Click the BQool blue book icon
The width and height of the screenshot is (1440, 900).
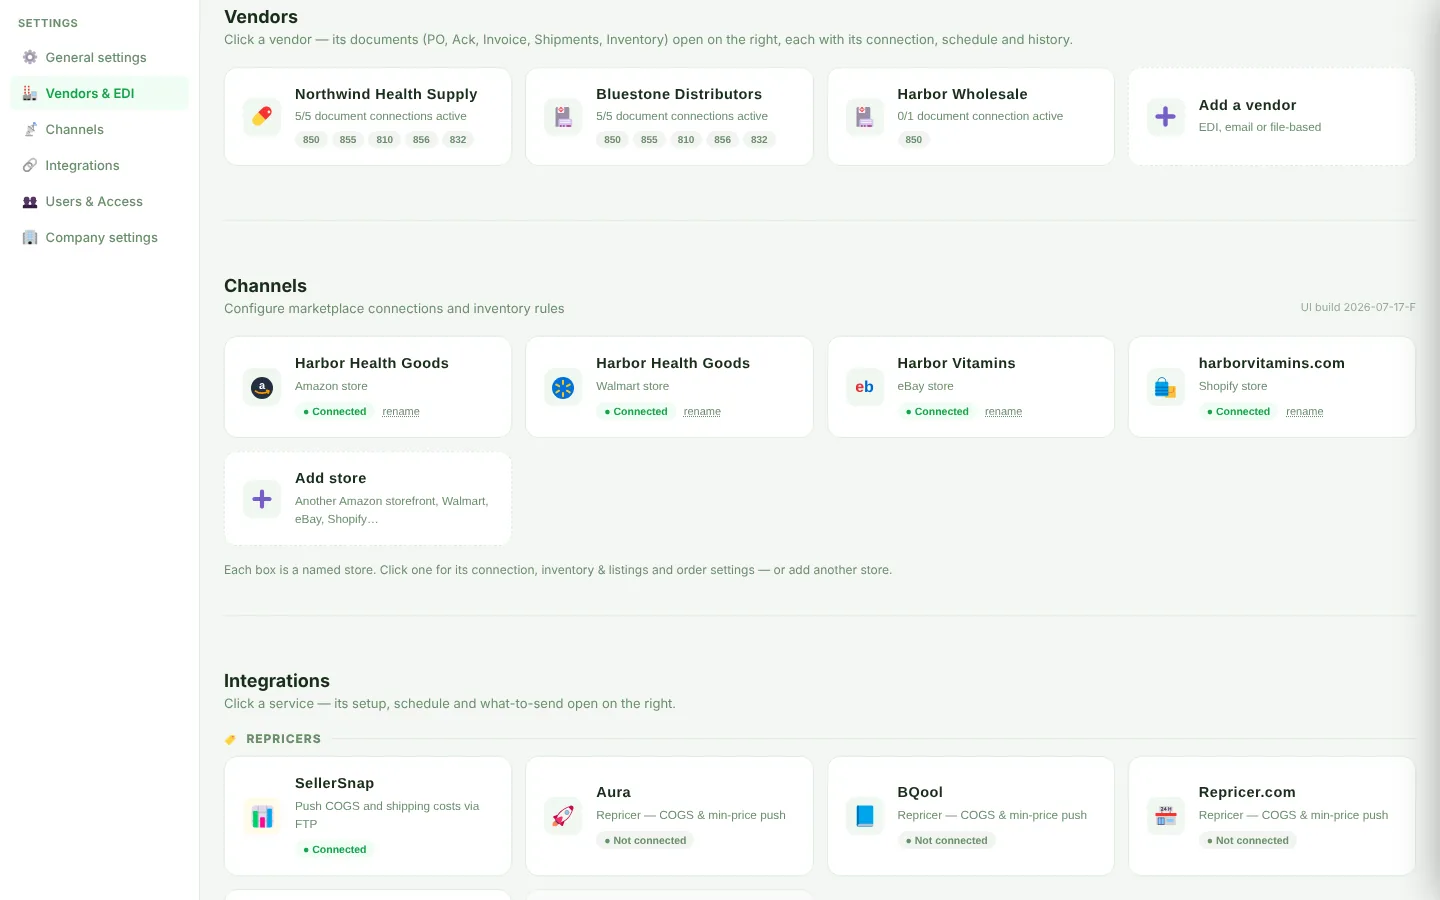865,816
